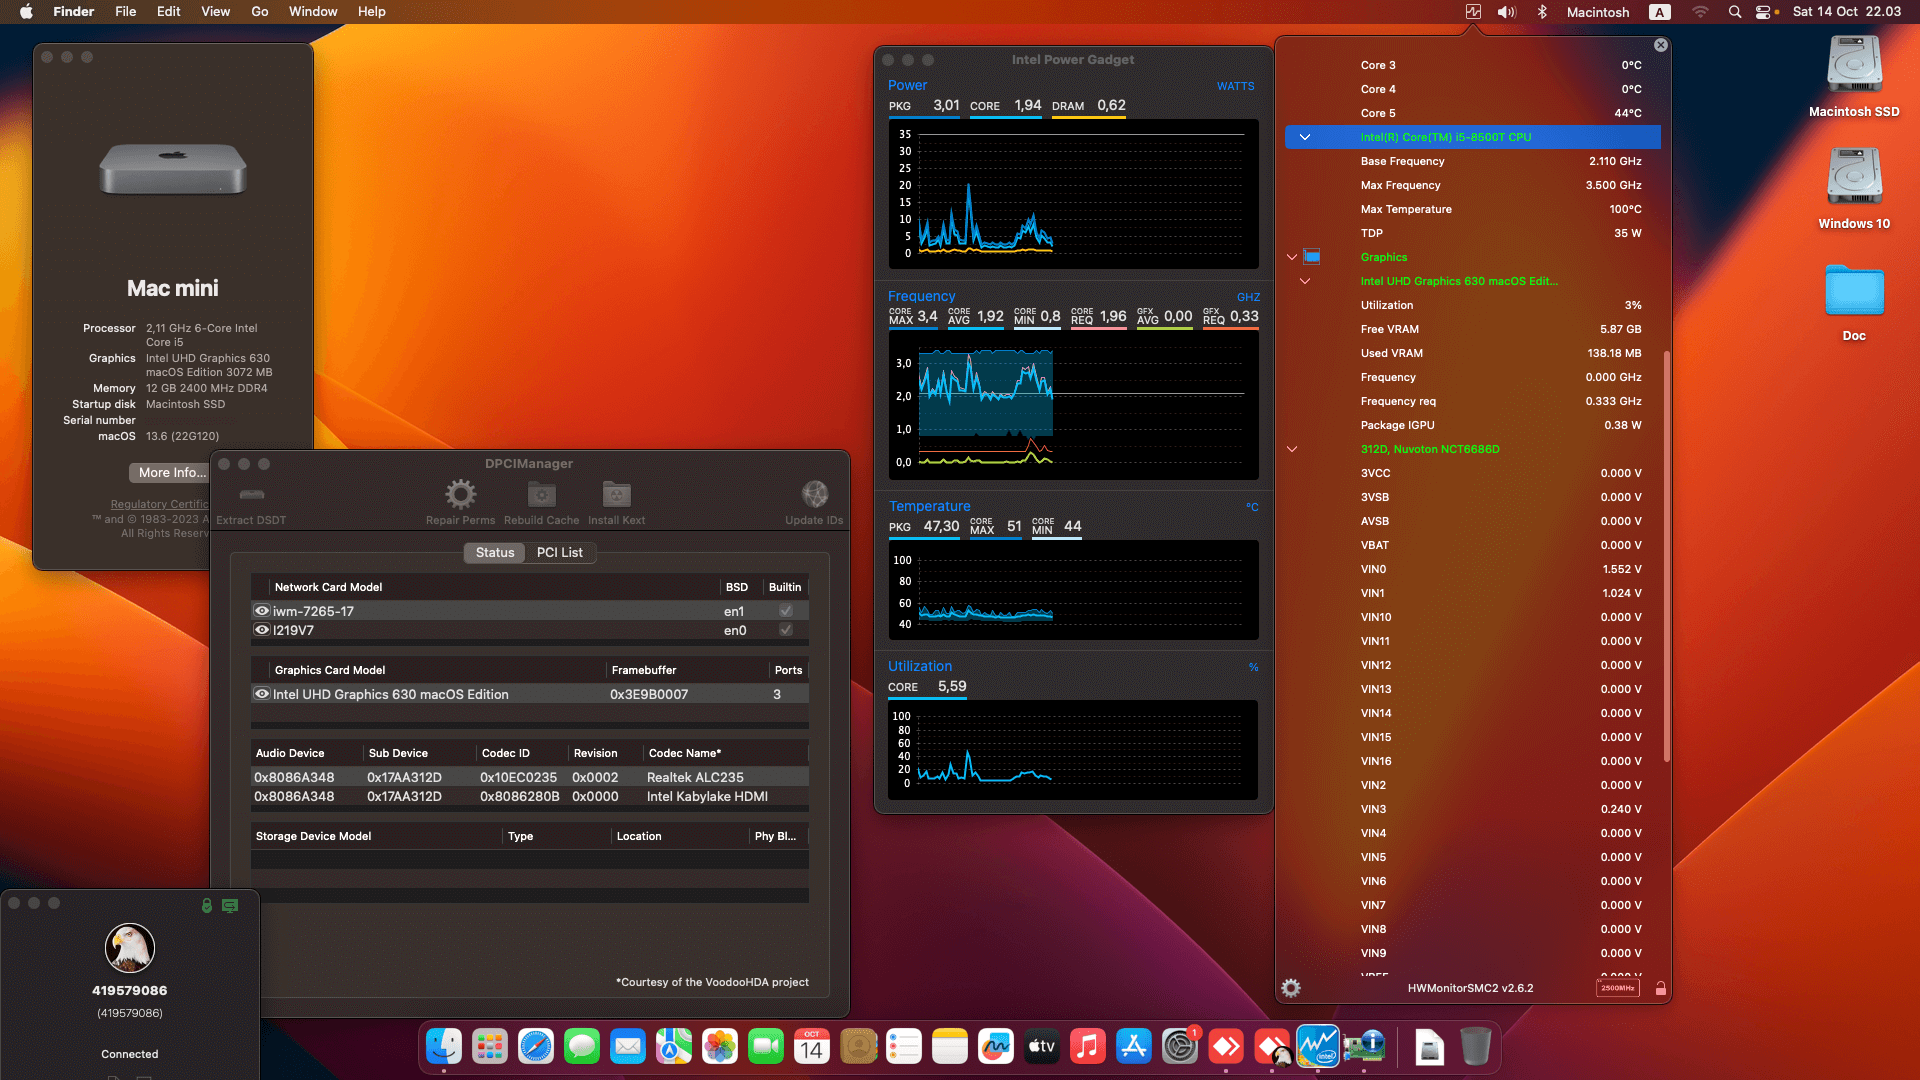Click the Intel Power Gadget menu bar icon
1920x1080 pixels.
[x=1472, y=12]
